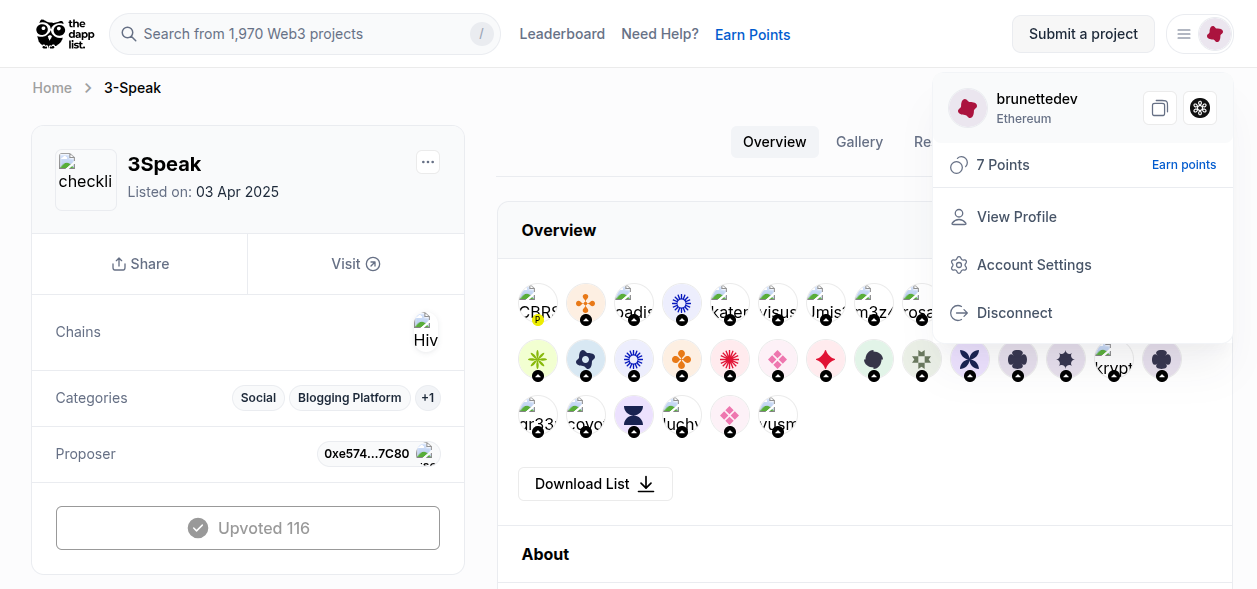Viewport: 1257px width, 589px height.
Task: Click the 7 Points balance text
Action: [x=1003, y=165]
